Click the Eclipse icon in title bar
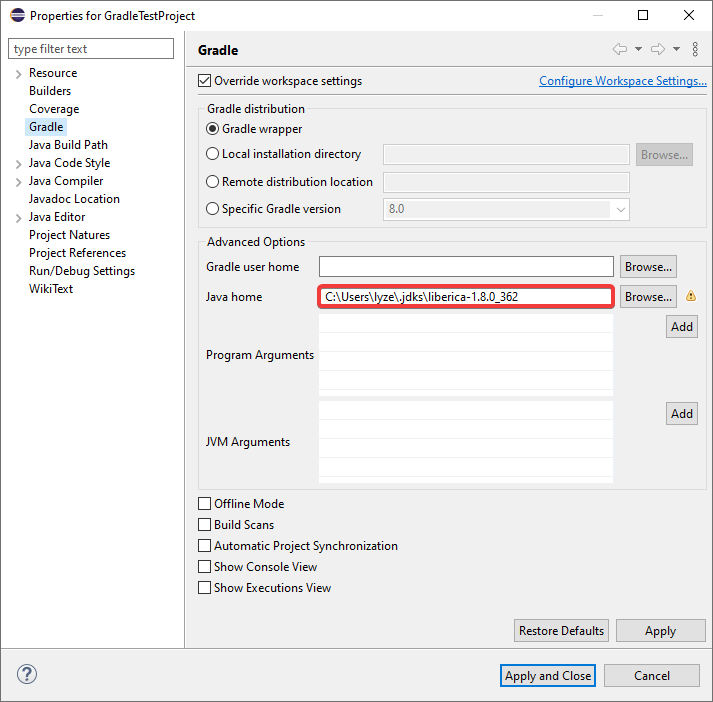The height and width of the screenshot is (702, 713). (x=17, y=15)
